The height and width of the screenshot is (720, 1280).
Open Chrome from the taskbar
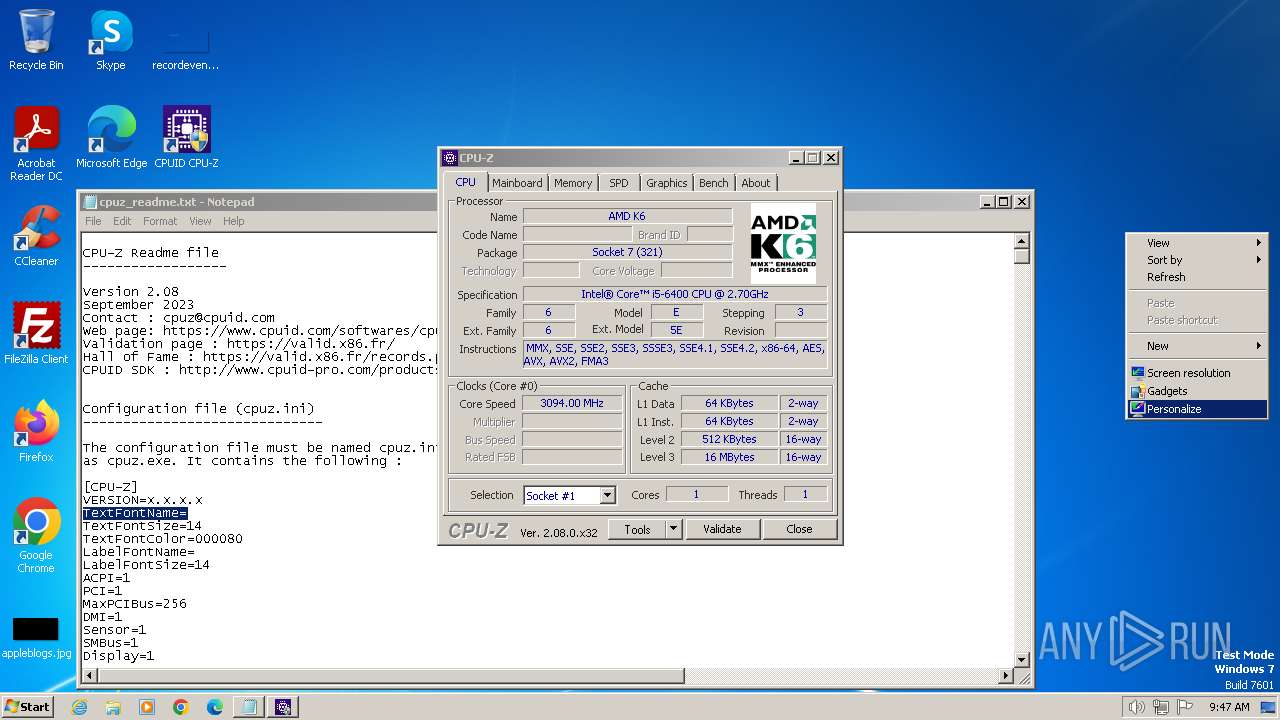[x=181, y=707]
